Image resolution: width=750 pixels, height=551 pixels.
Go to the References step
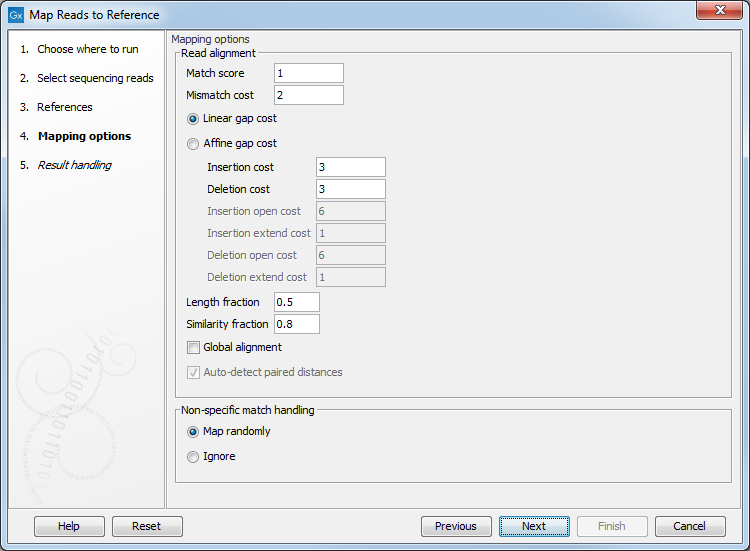point(64,107)
